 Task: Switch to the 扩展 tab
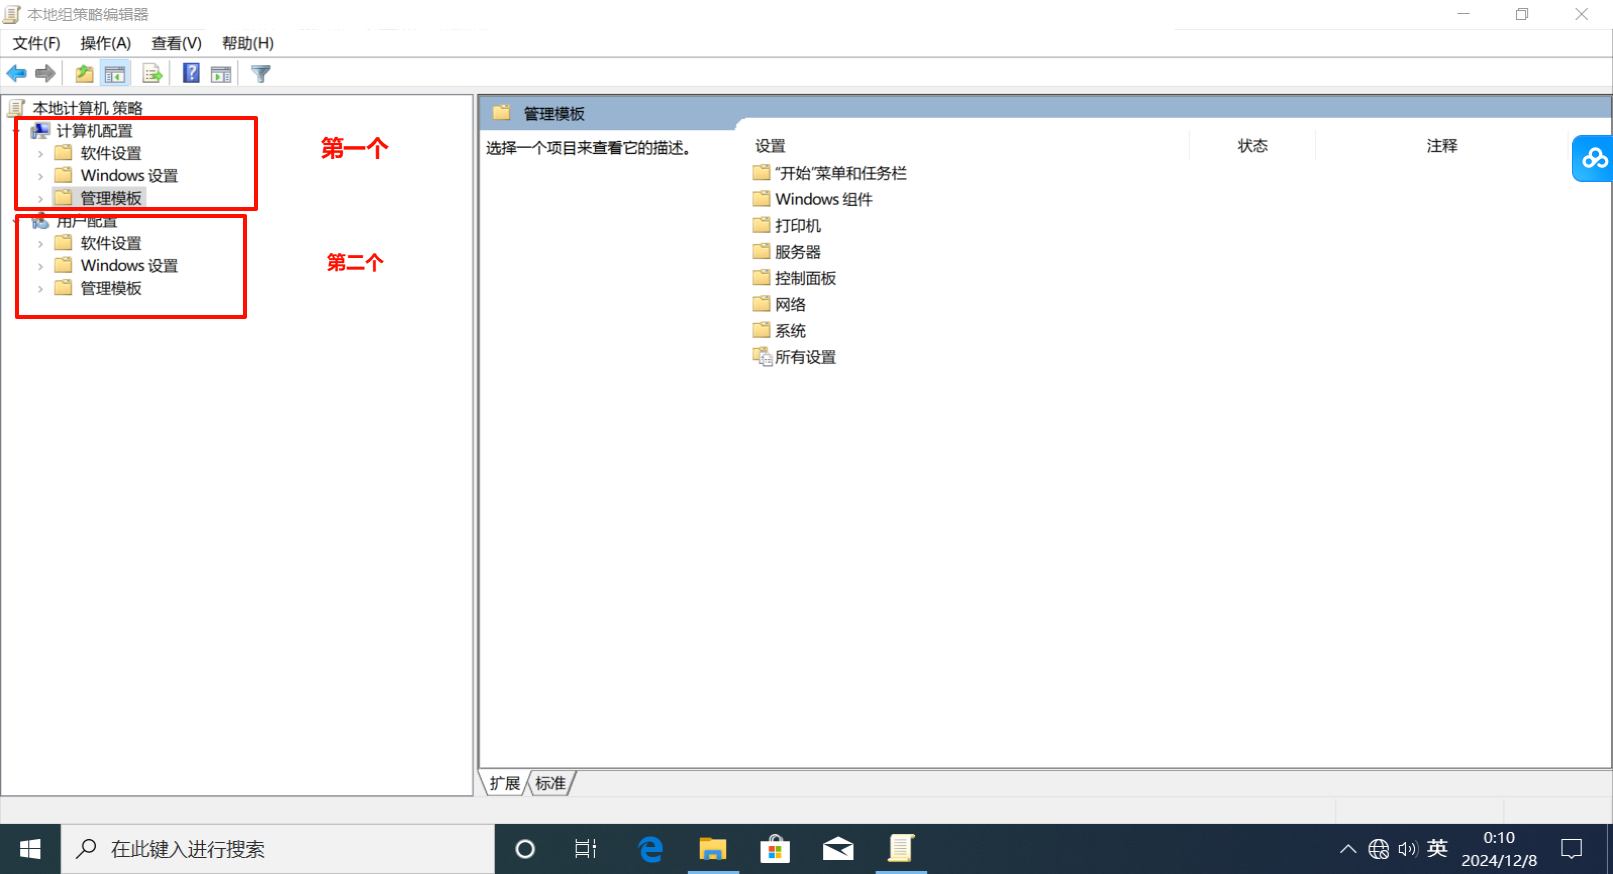click(x=505, y=783)
